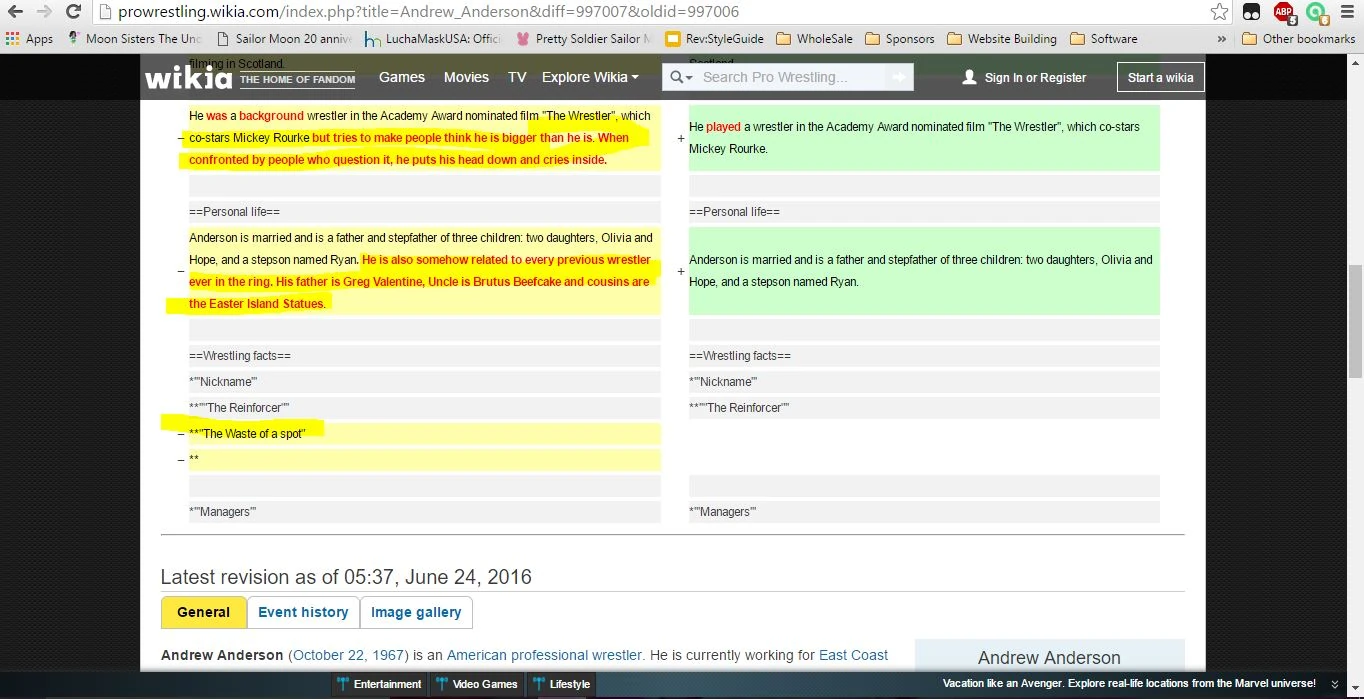Image resolution: width=1364 pixels, height=699 pixels.
Task: Submit search with the arrow button
Action: pyautogui.click(x=899, y=77)
